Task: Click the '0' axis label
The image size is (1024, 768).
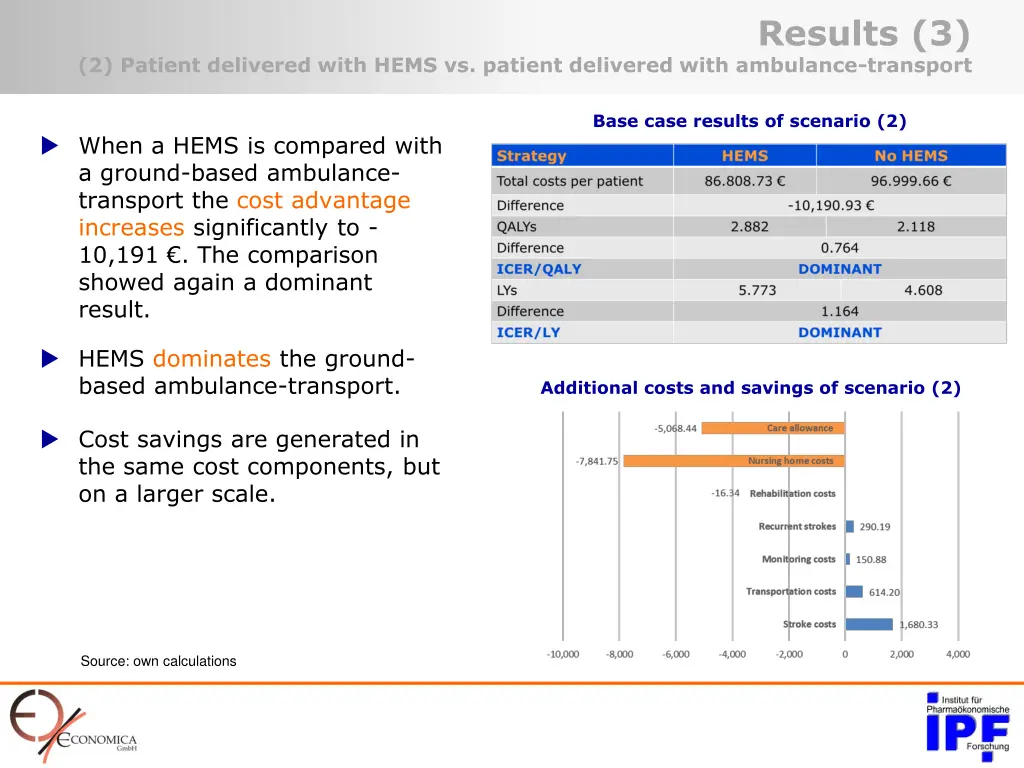Action: tap(845, 654)
